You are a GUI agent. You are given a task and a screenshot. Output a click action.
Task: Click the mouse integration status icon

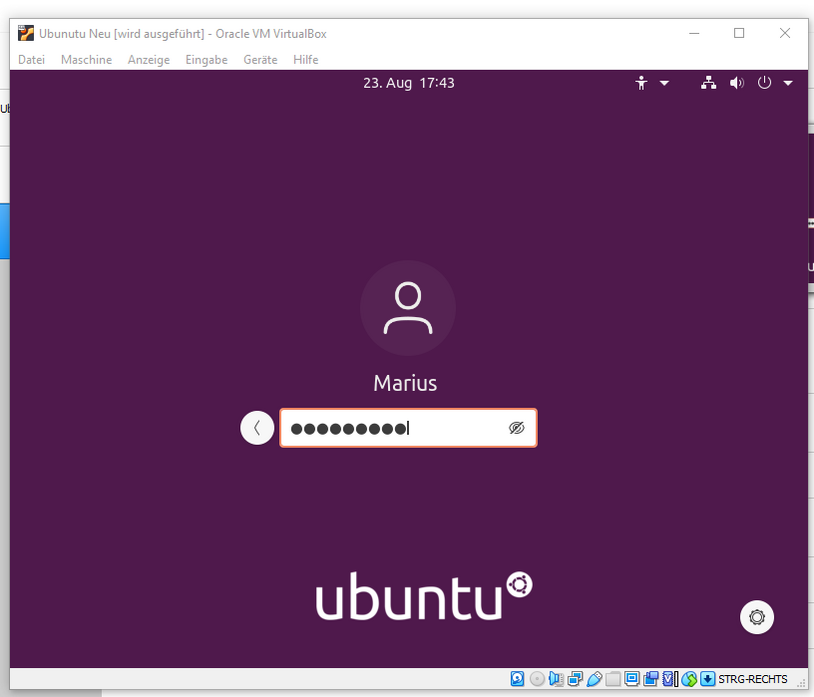click(x=689, y=679)
